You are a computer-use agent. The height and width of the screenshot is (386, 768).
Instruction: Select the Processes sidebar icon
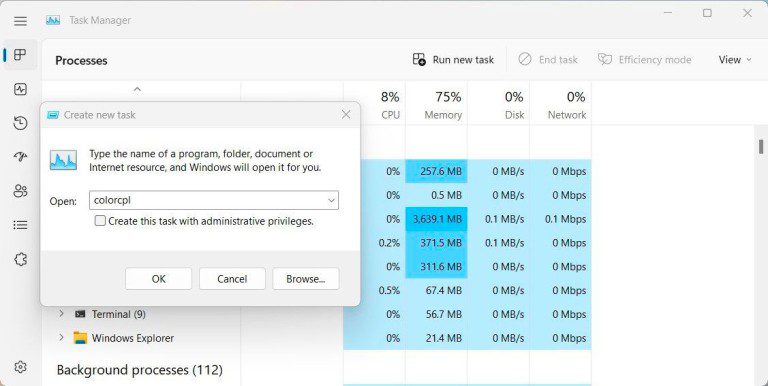pos(20,55)
